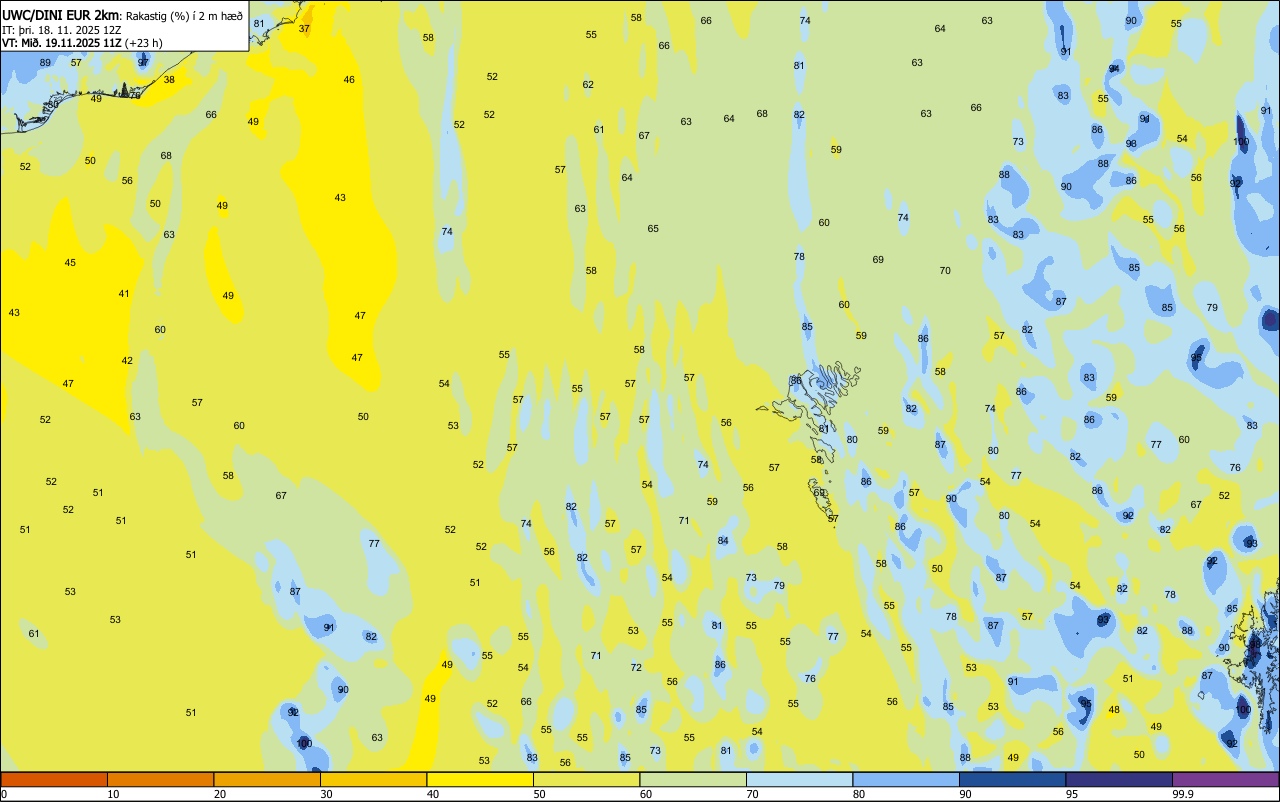Click the map value "70"
1280x802 pixels.
point(945,271)
